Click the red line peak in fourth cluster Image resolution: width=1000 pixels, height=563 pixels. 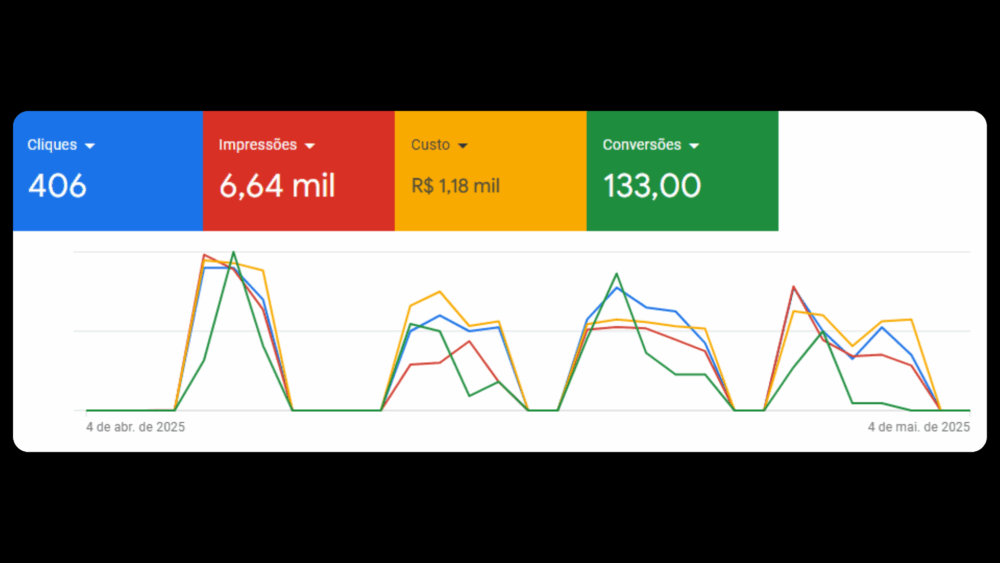(793, 287)
